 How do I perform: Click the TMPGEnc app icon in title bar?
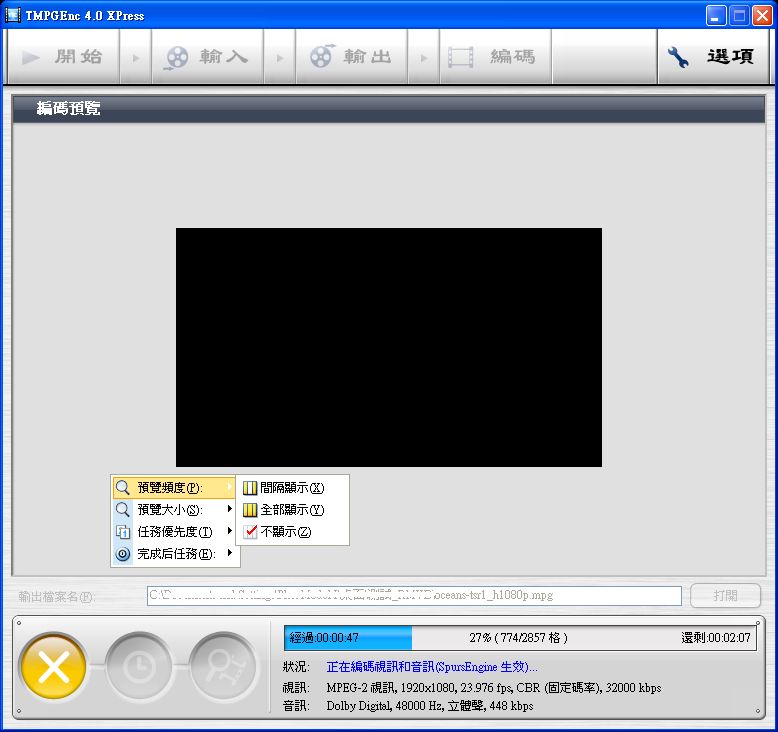(12, 15)
